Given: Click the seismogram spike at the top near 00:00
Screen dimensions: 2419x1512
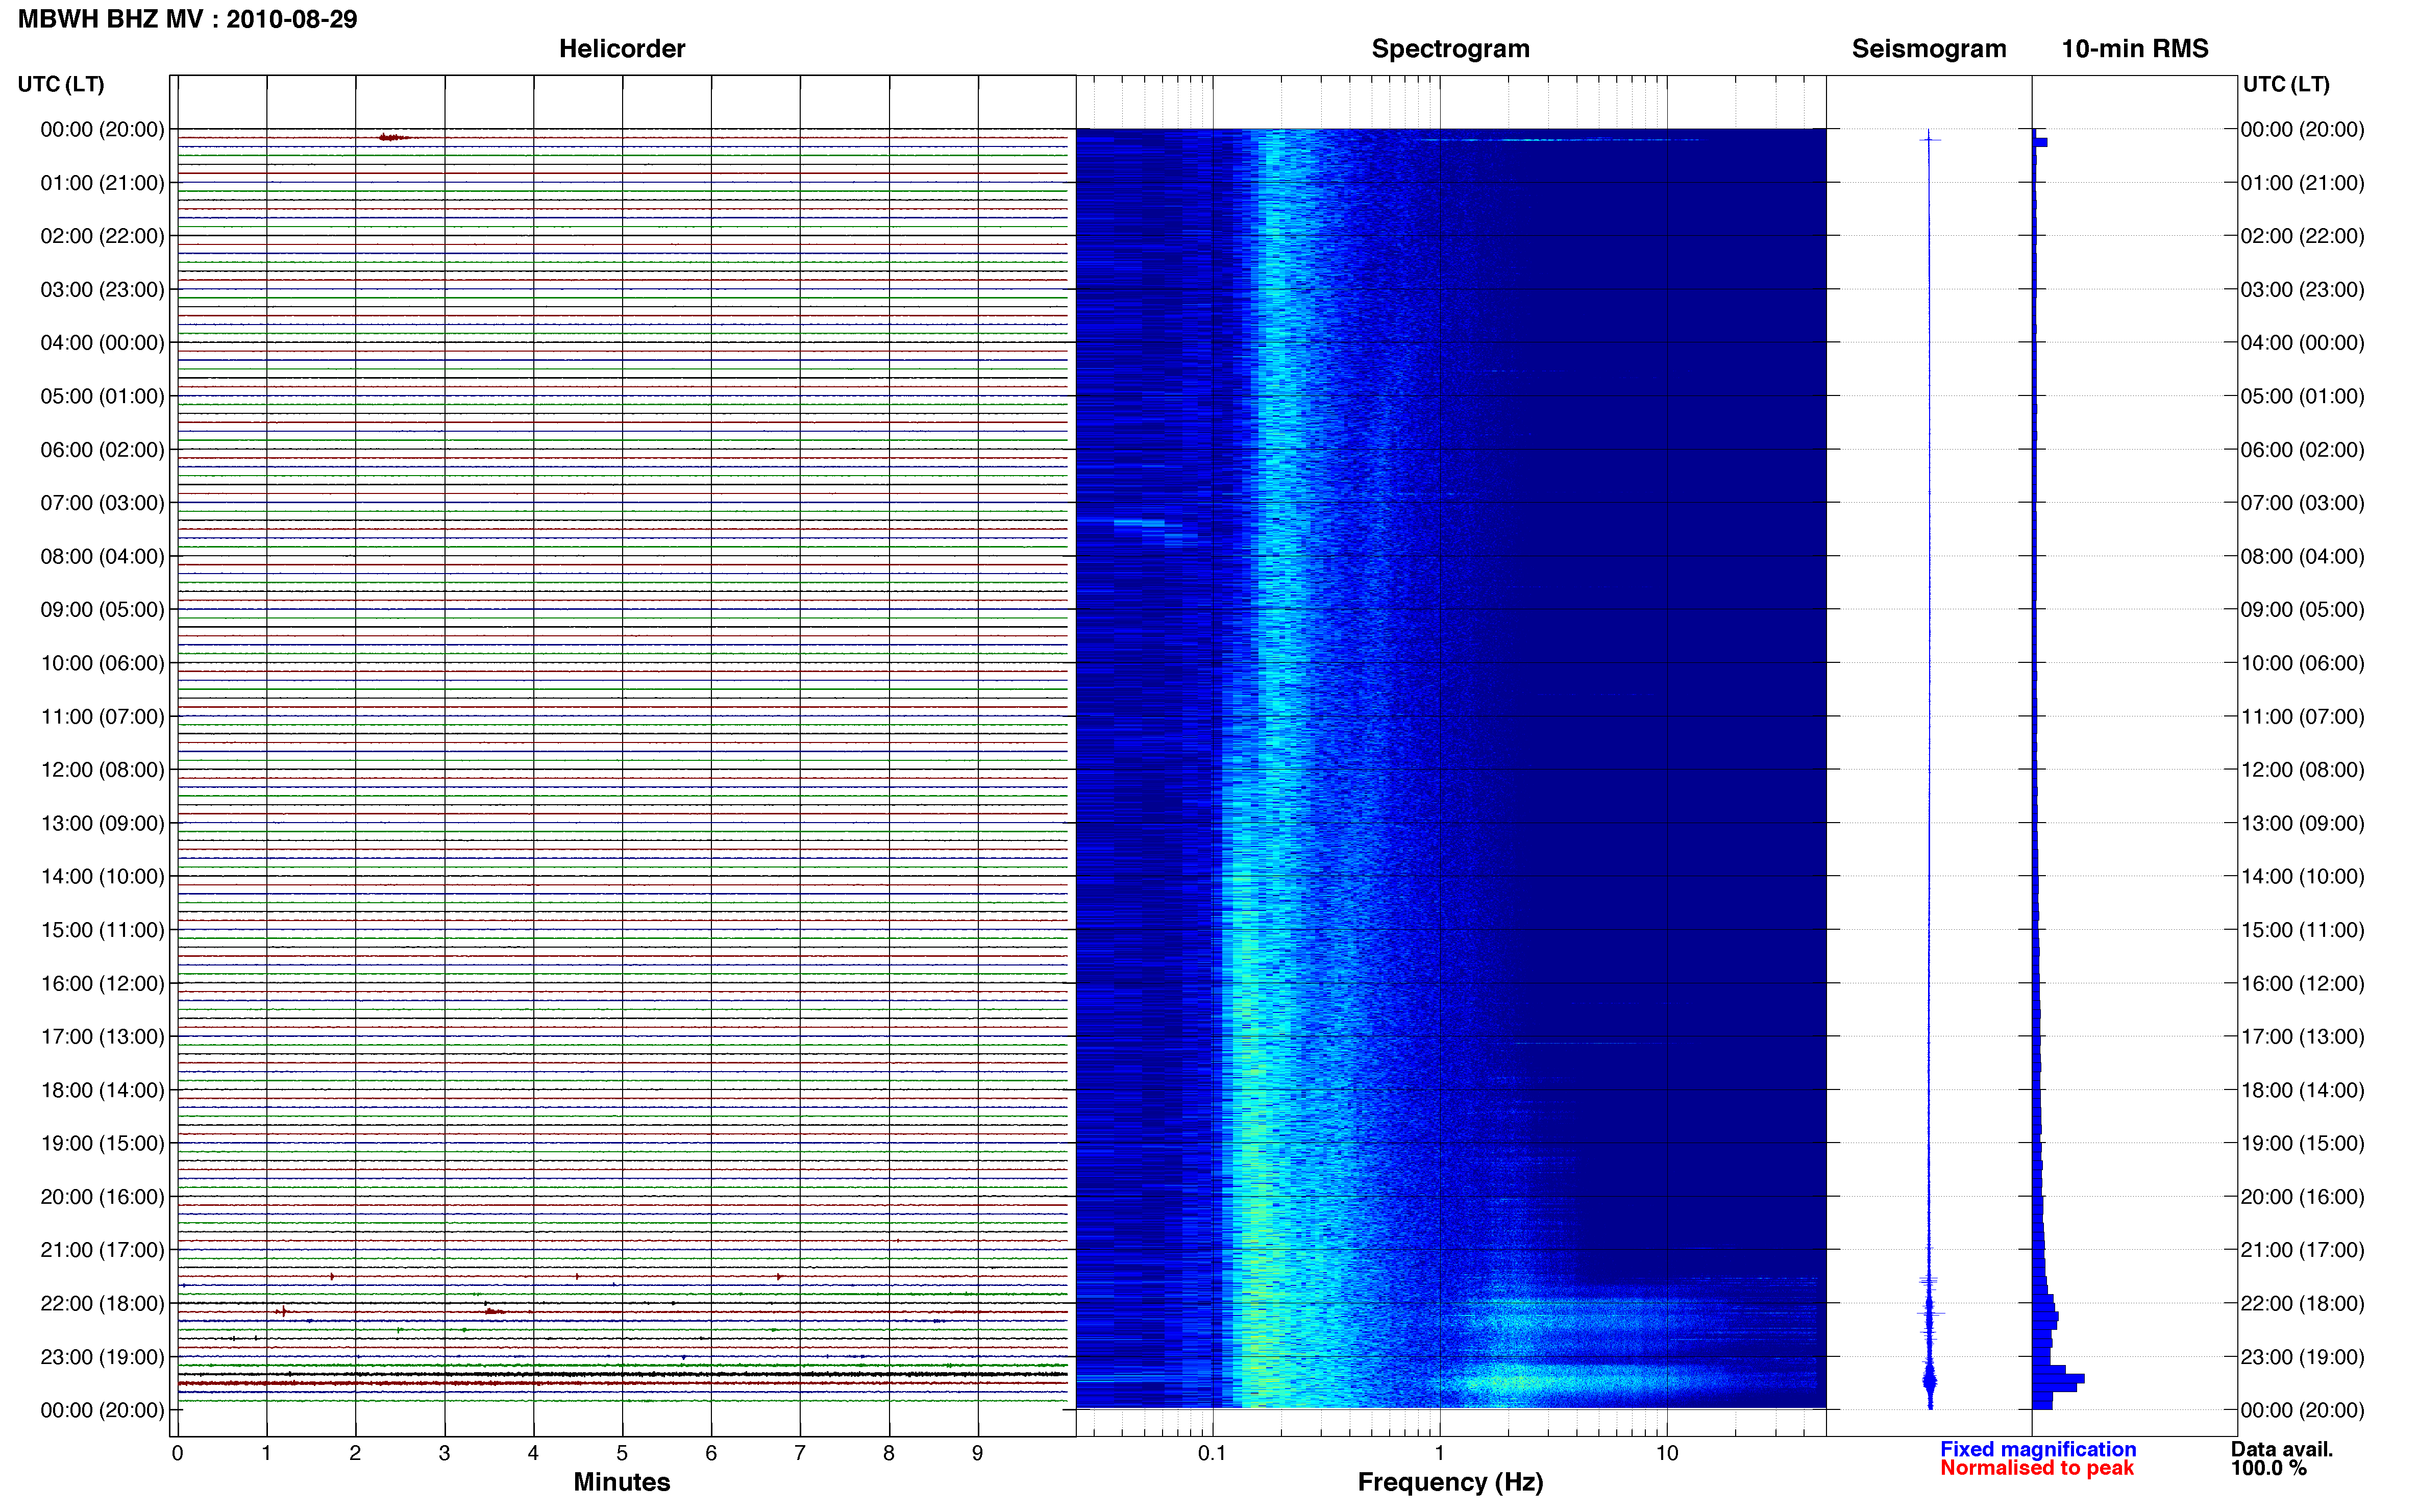Looking at the screenshot, I should coord(1929,139).
